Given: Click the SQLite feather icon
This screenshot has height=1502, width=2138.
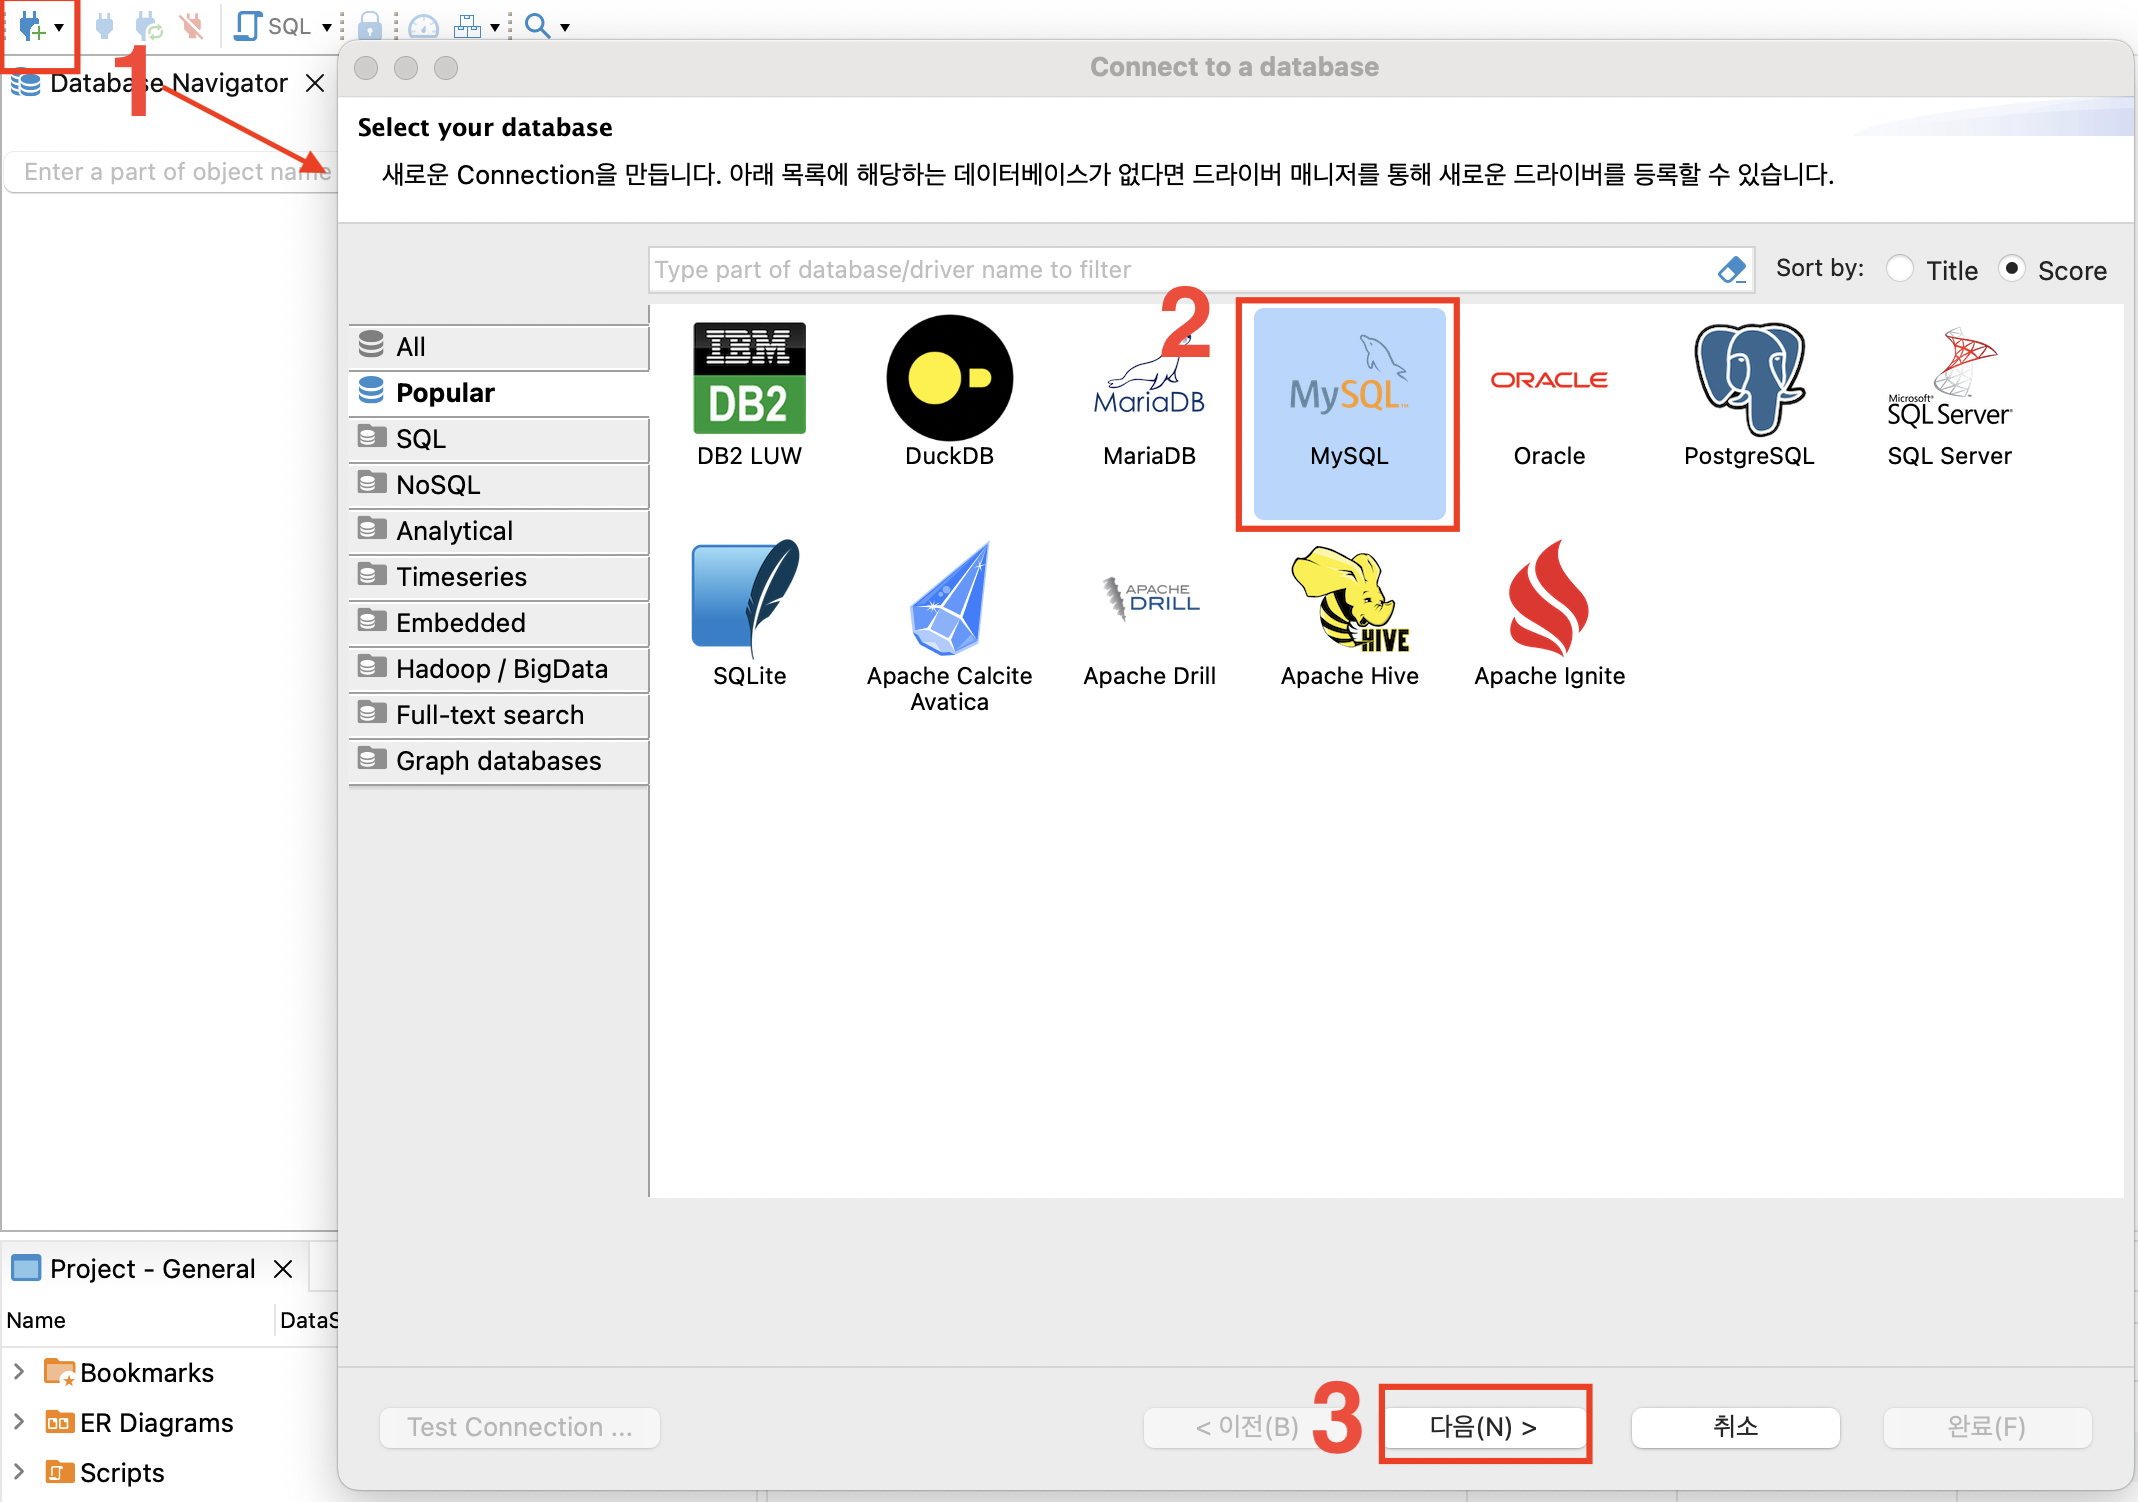Looking at the screenshot, I should 748,597.
